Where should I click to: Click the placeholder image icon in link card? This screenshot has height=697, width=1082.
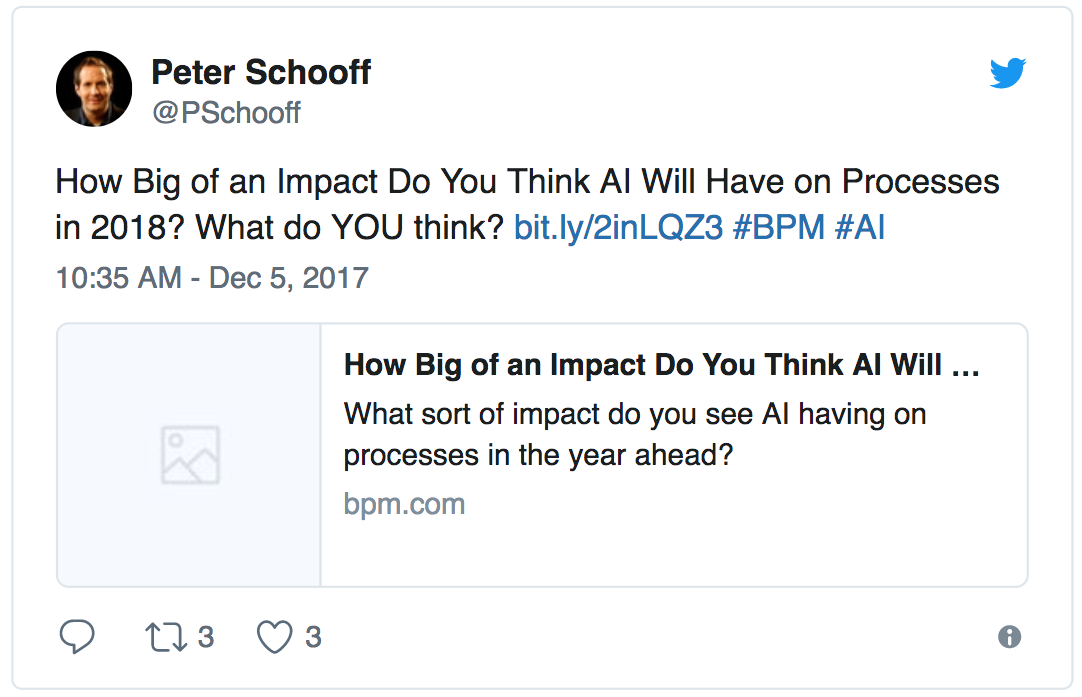(190, 455)
